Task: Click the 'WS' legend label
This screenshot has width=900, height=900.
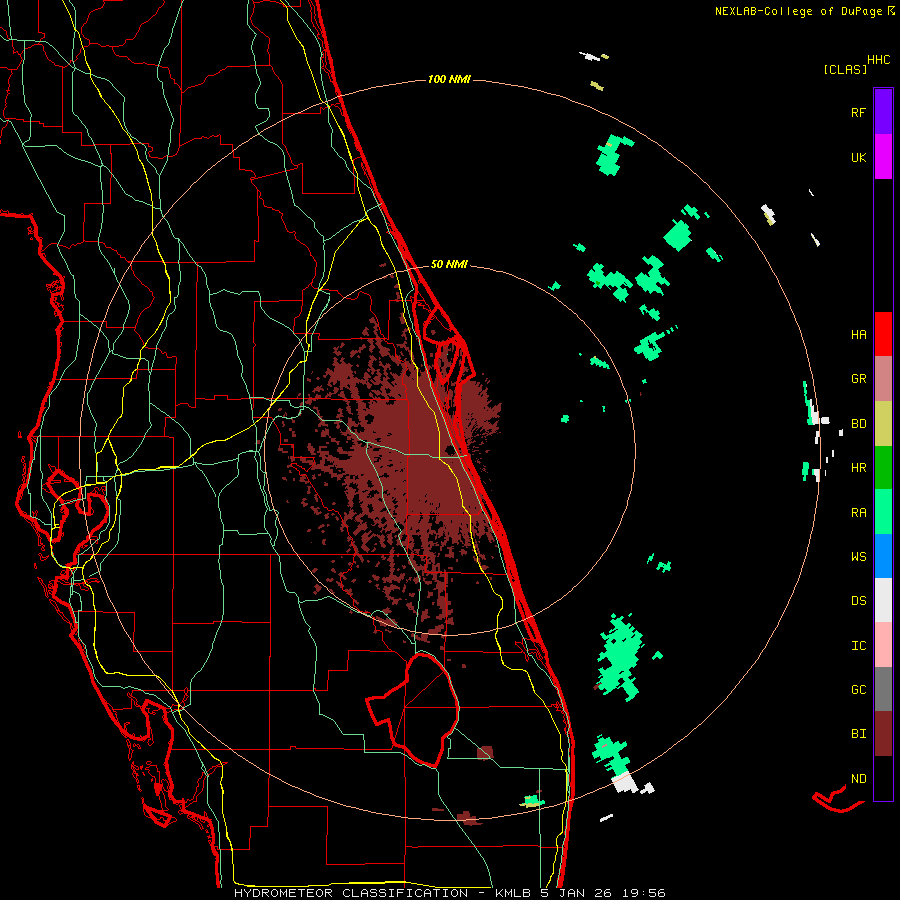Action: [858, 557]
